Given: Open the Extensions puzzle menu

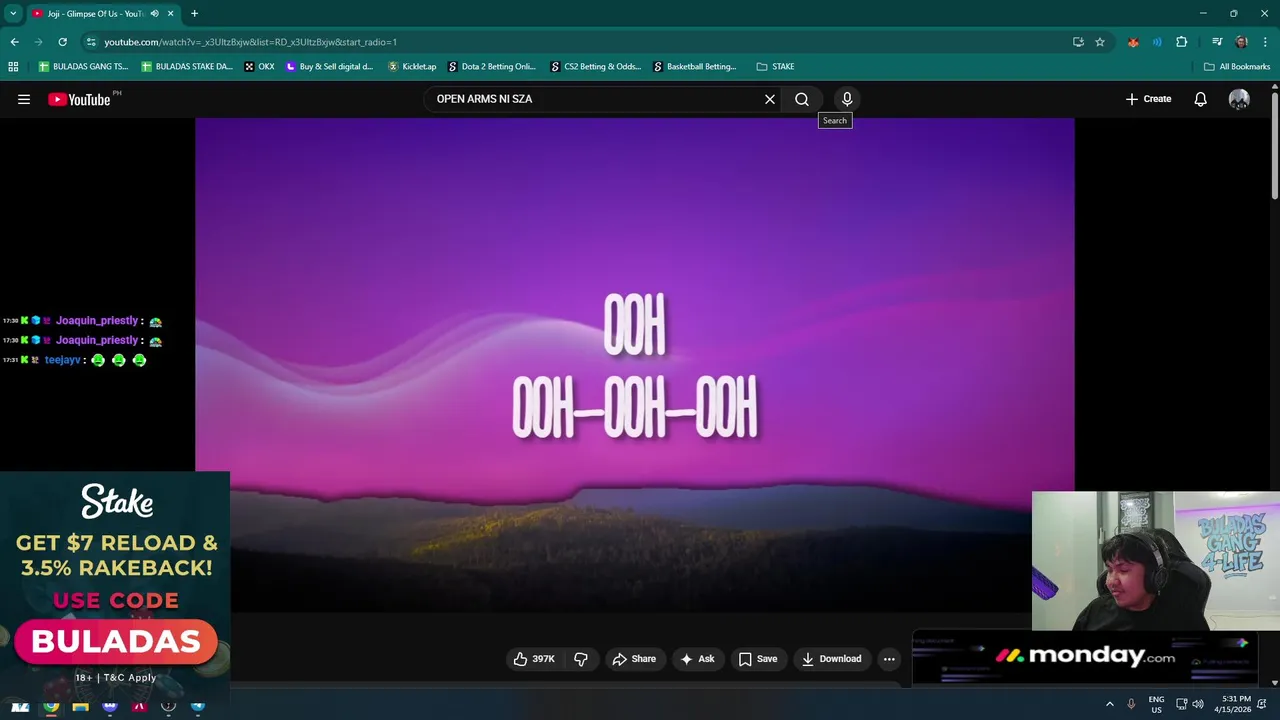Looking at the screenshot, I should point(1182,42).
